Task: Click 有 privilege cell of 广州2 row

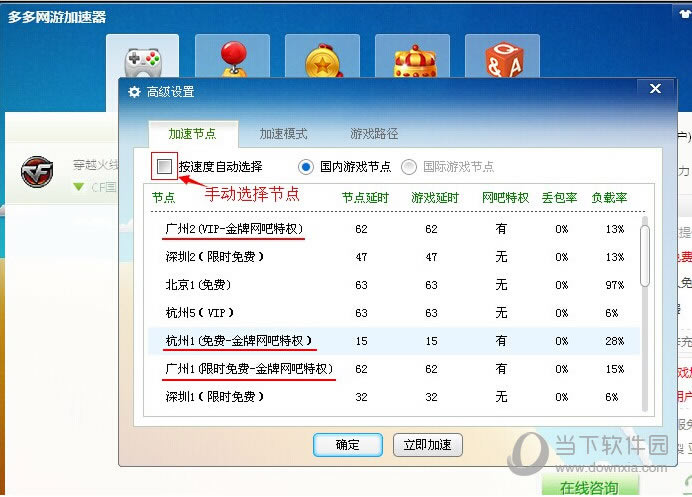Action: 501,229
